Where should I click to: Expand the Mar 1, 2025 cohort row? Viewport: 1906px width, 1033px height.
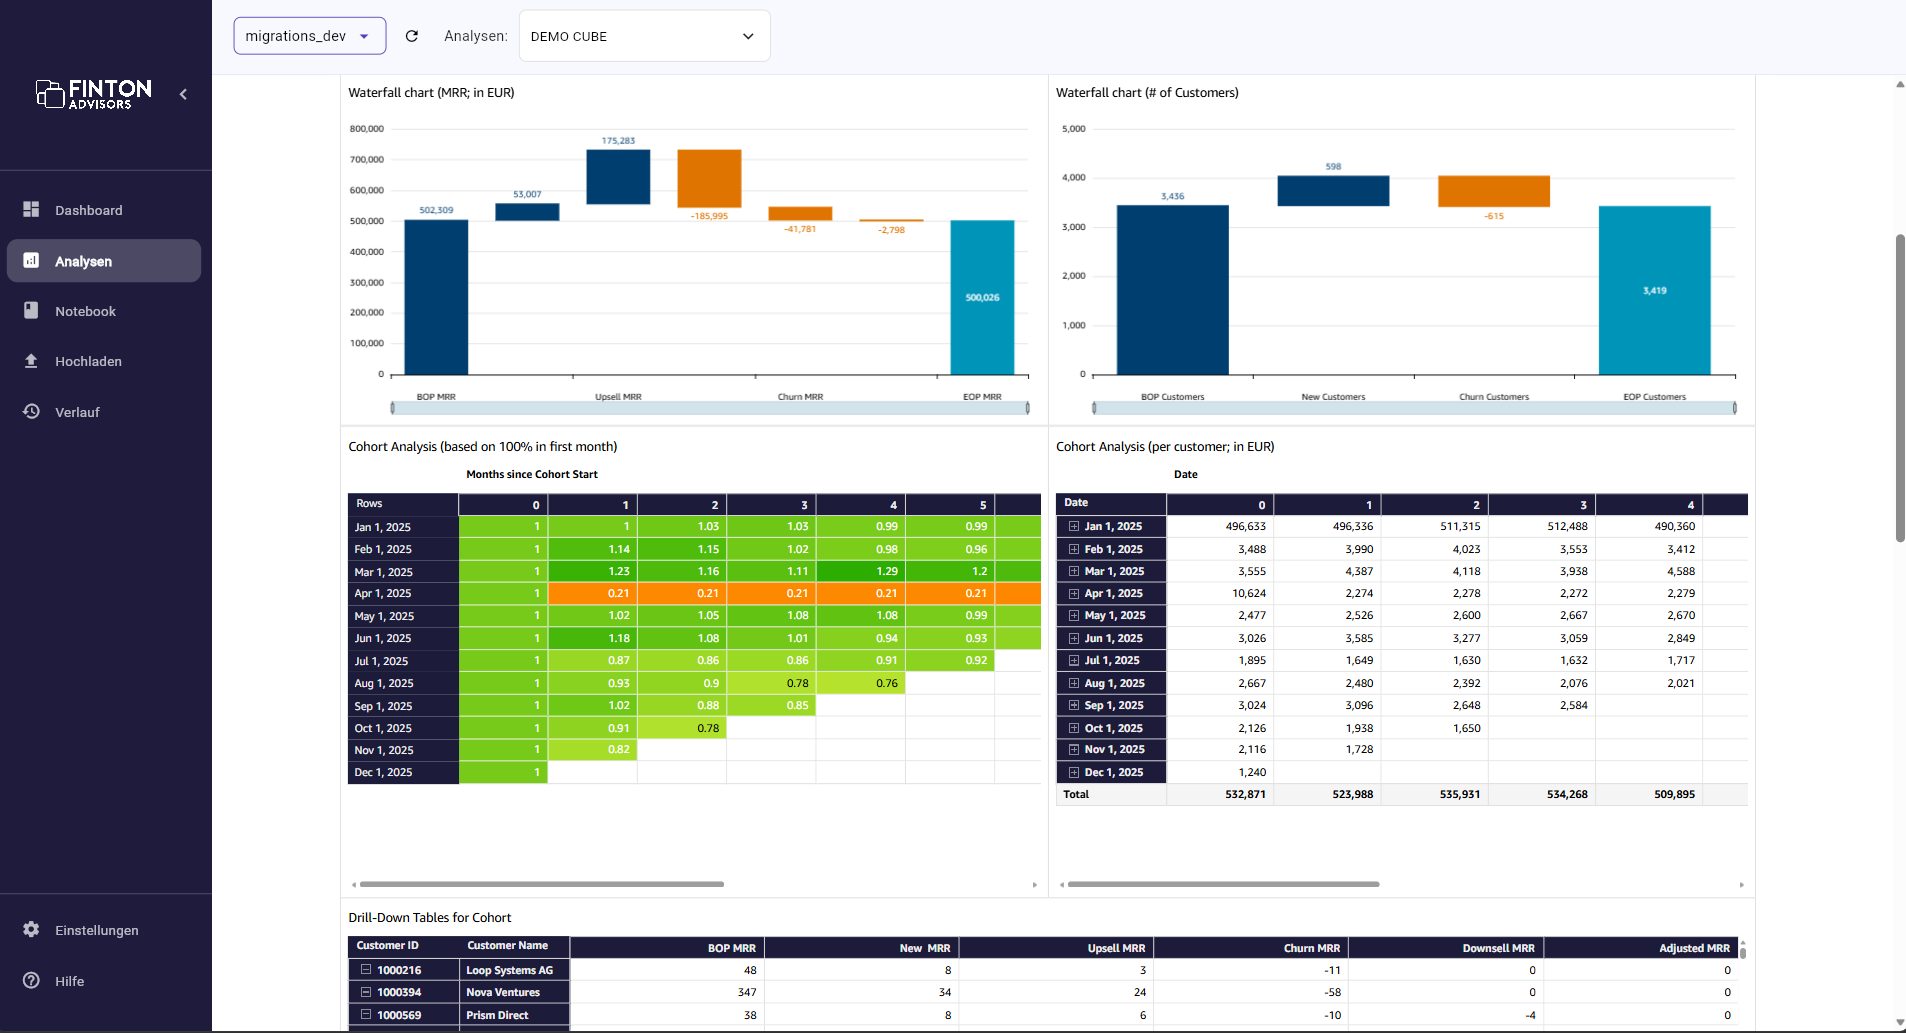(1074, 571)
